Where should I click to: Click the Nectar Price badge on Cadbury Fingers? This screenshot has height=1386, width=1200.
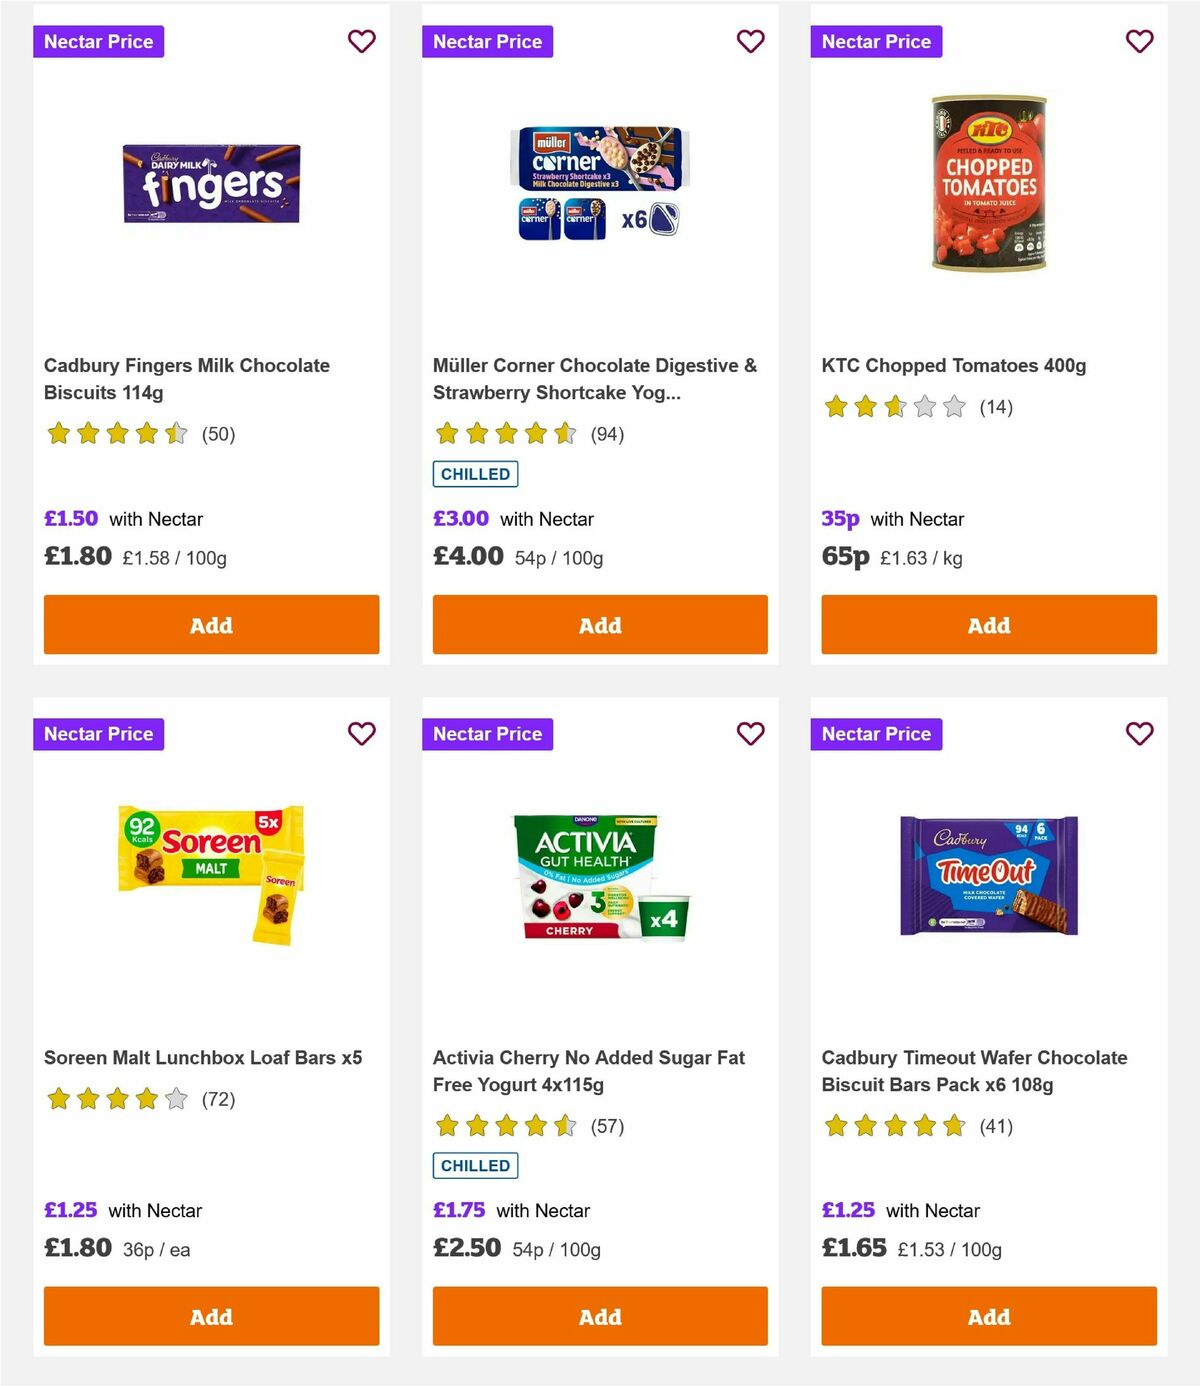[99, 41]
